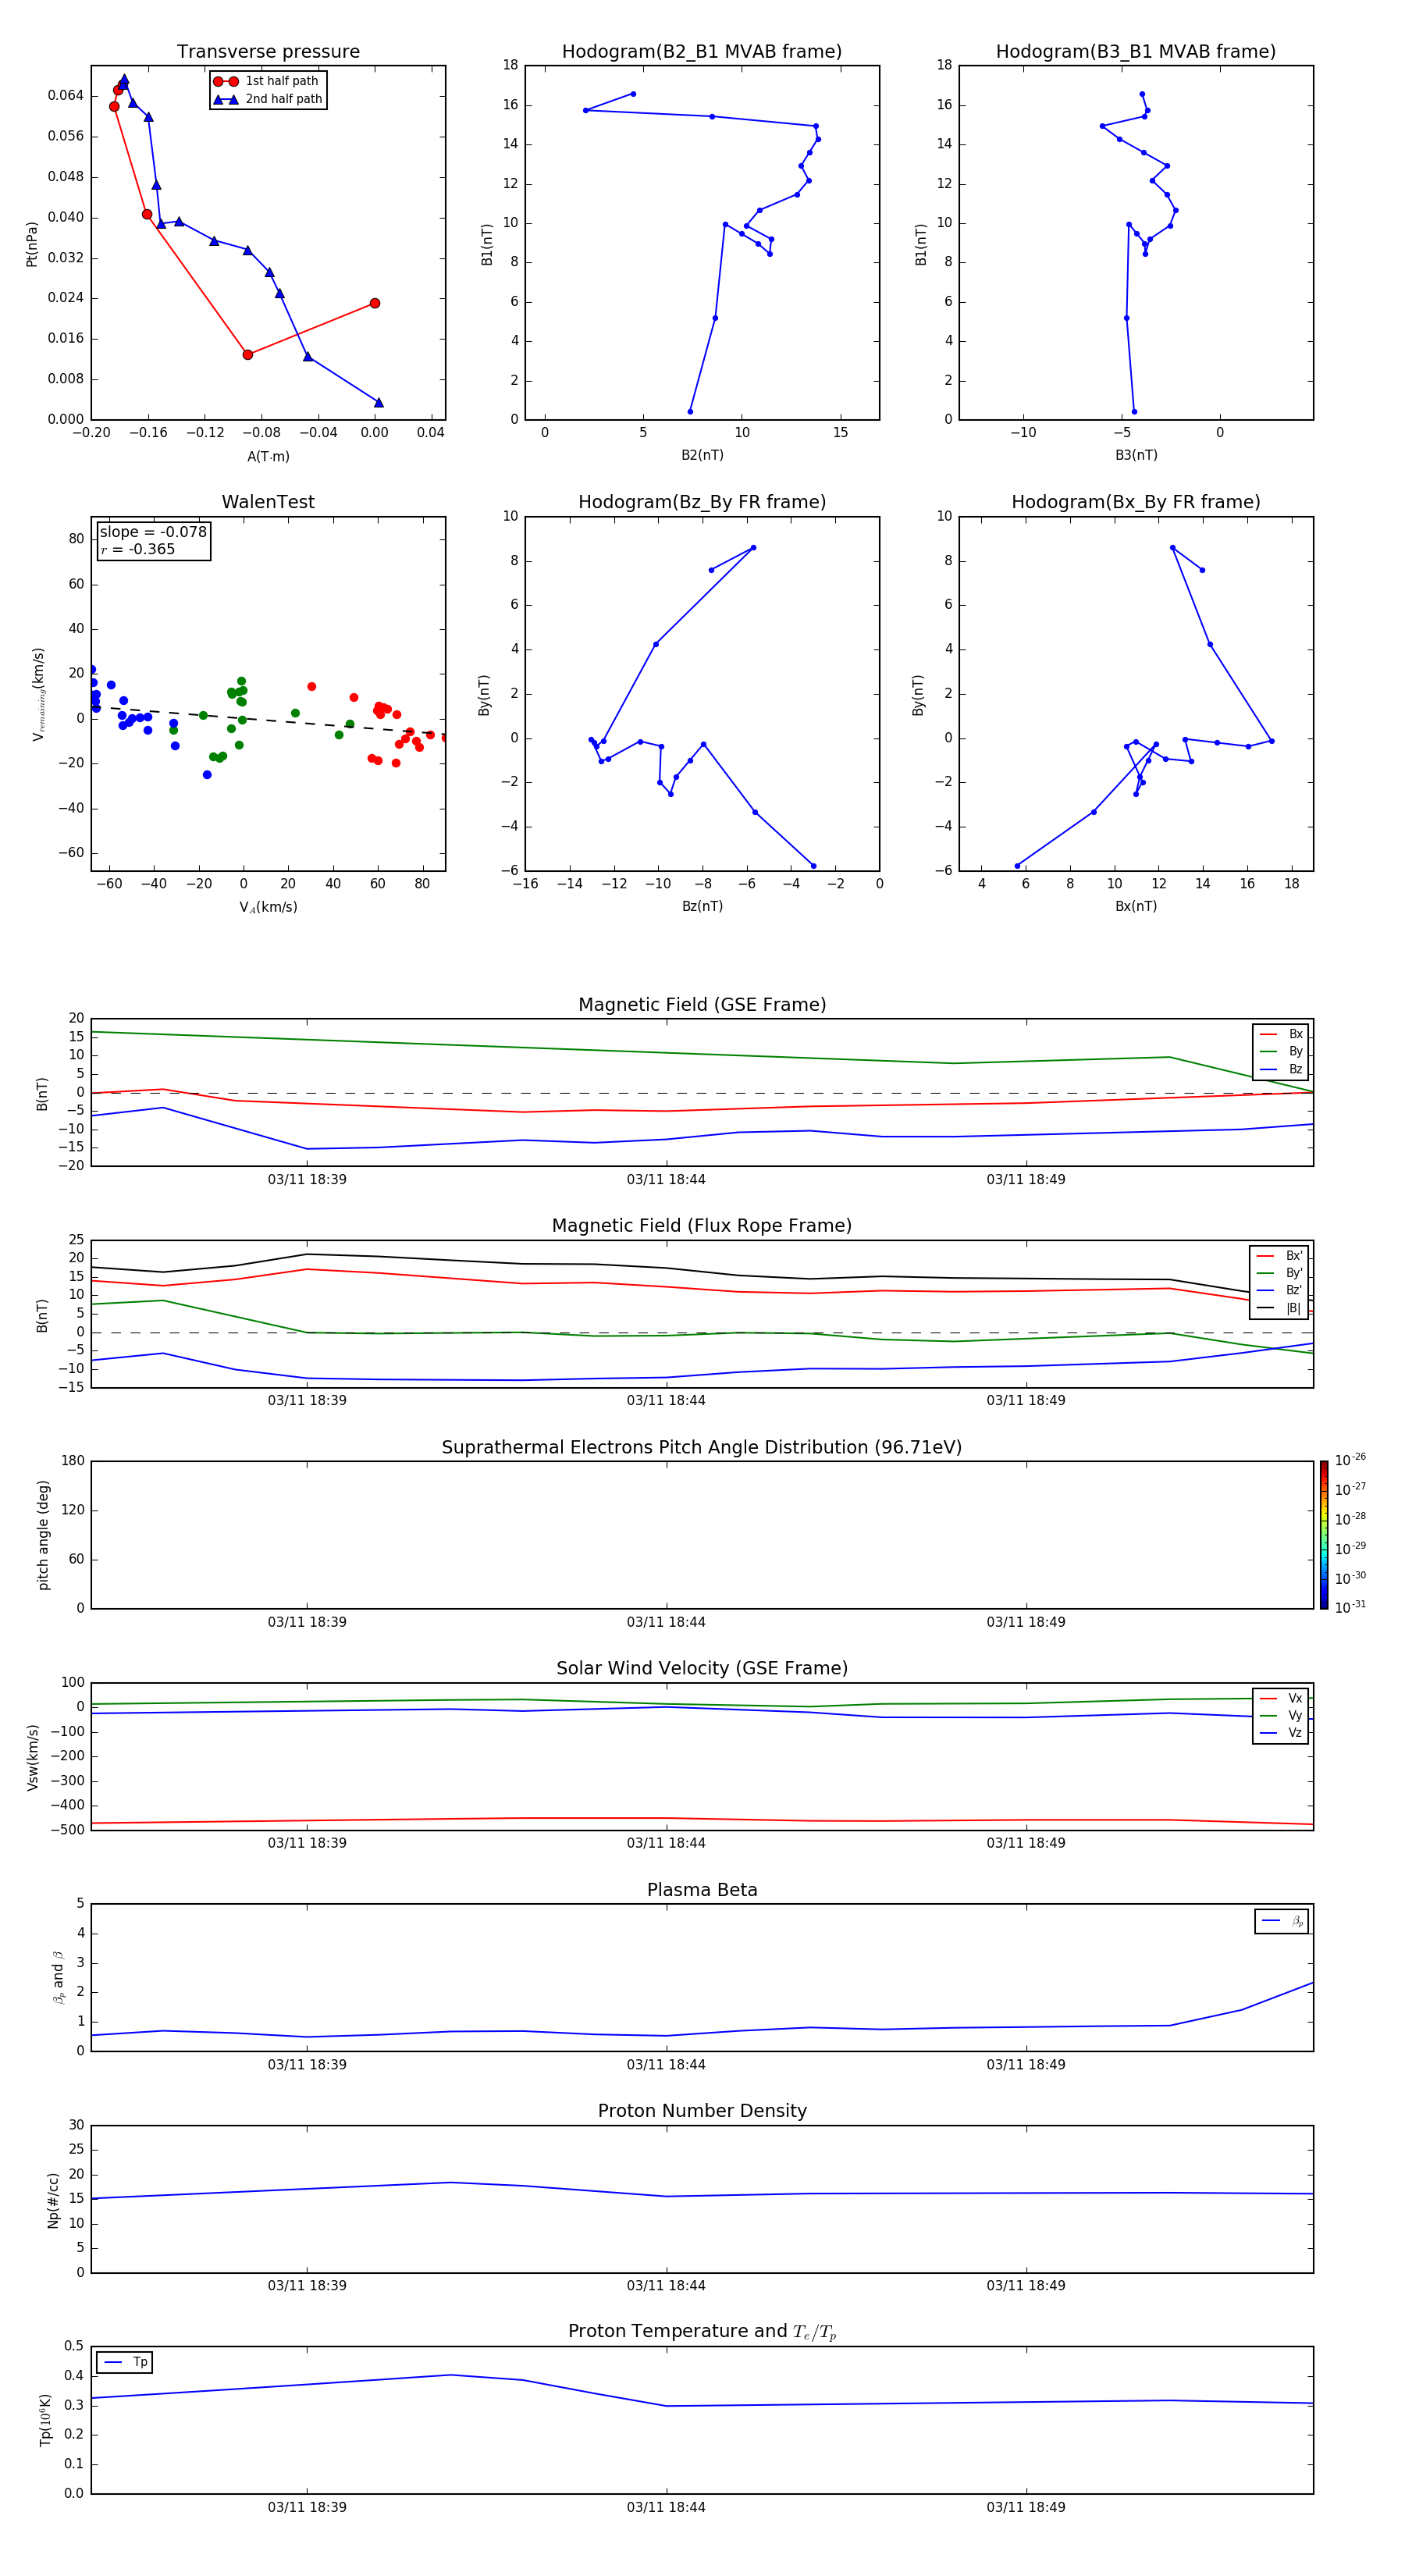1405x2576 pixels.
Task: Click the βp legend in Plasma Beta plot
Action: pyautogui.click(x=1282, y=1921)
